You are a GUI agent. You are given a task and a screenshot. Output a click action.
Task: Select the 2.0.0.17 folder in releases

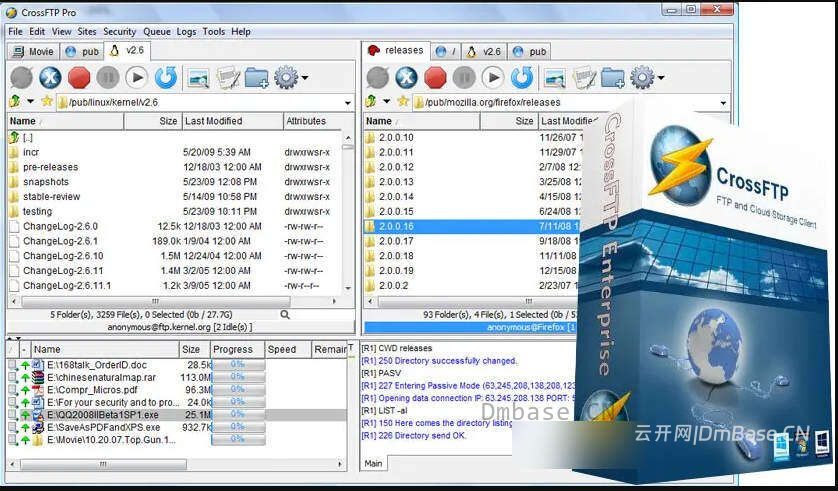[x=396, y=241]
